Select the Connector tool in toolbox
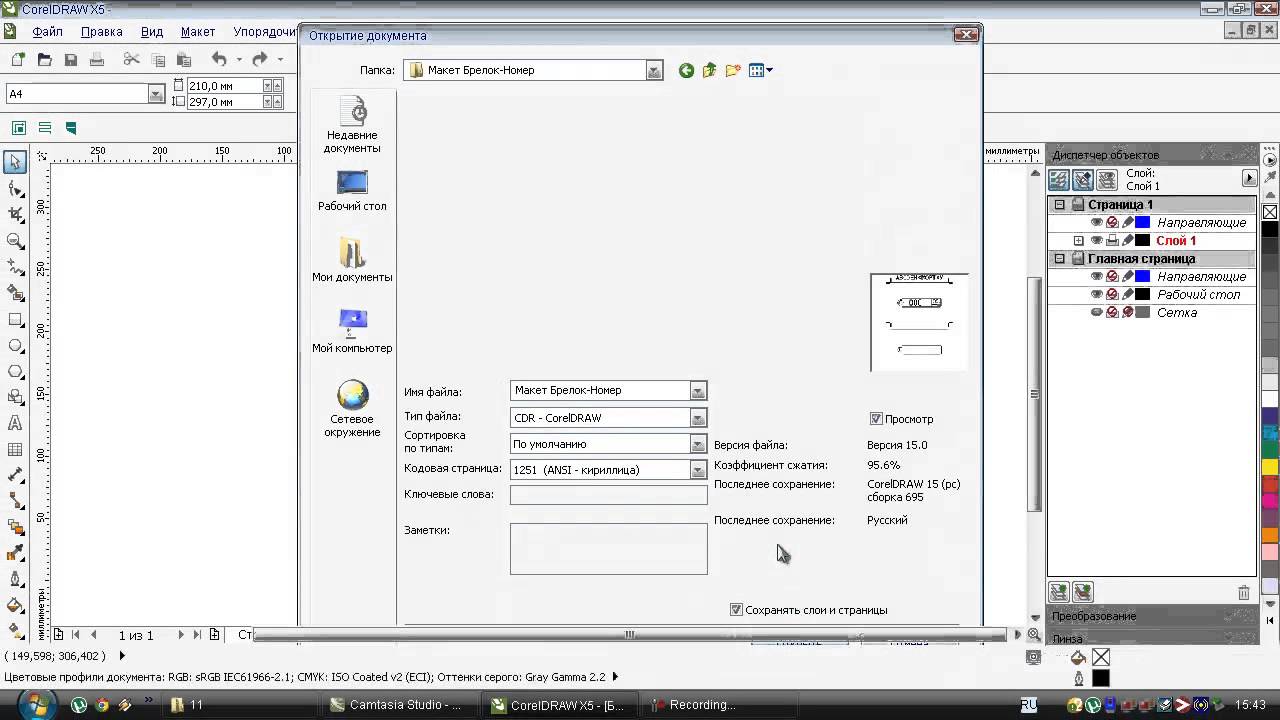Screen dimensions: 1280x720 [x=15, y=501]
